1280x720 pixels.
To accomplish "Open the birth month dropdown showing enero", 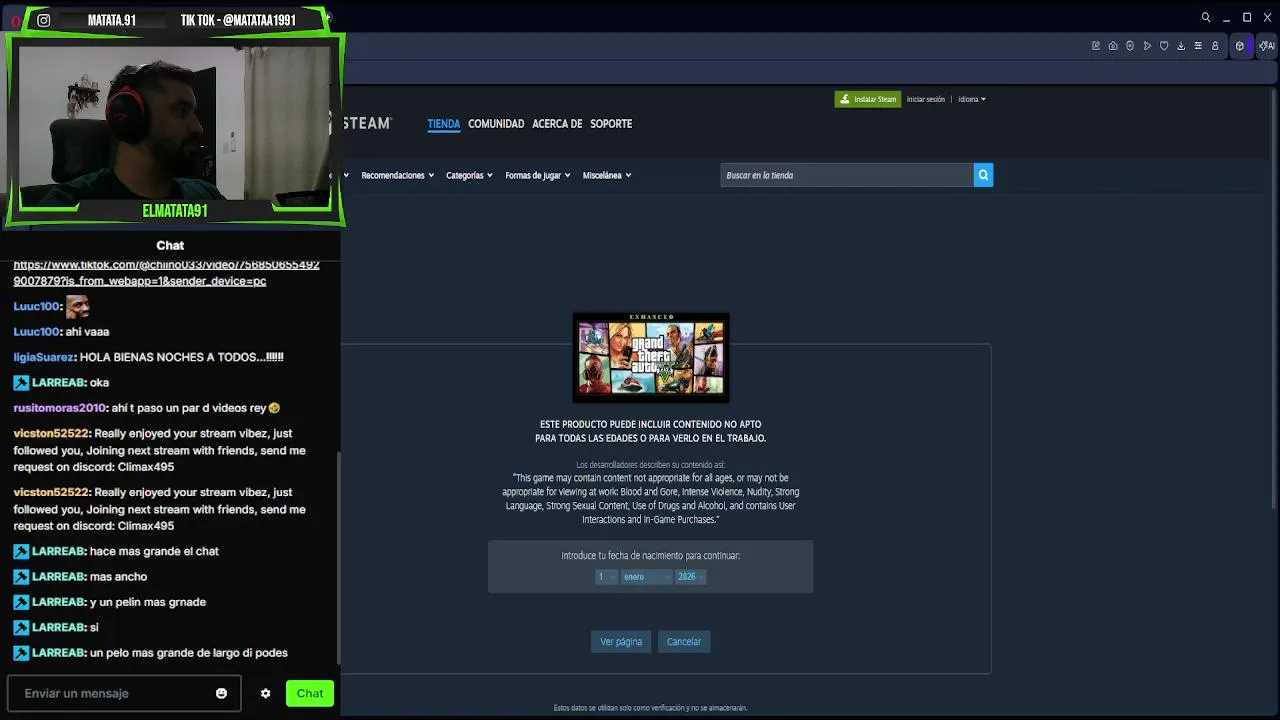I will 646,577.
